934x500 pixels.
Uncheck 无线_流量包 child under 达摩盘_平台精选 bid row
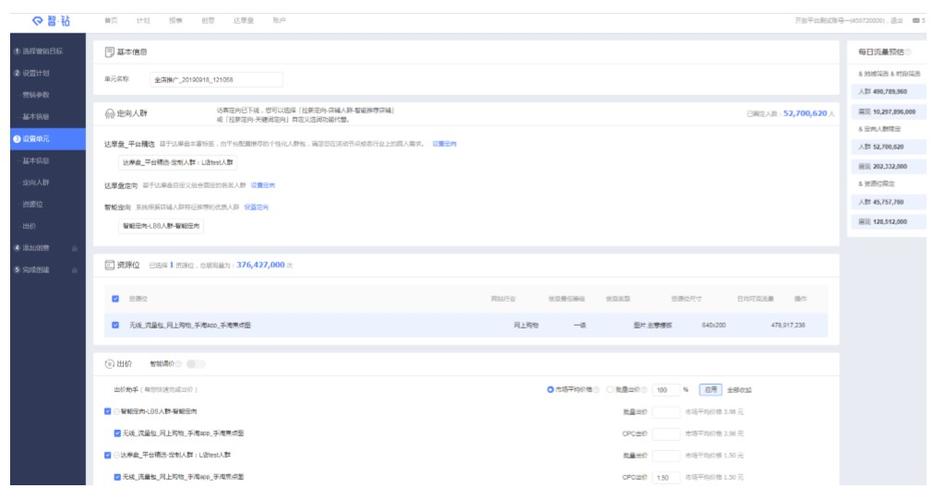coord(117,477)
